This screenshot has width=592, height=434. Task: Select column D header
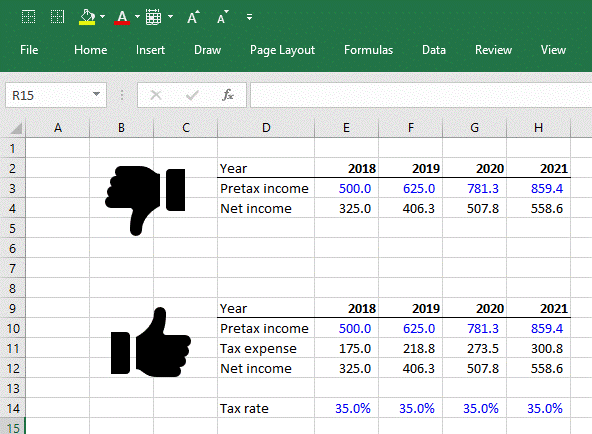(266, 128)
